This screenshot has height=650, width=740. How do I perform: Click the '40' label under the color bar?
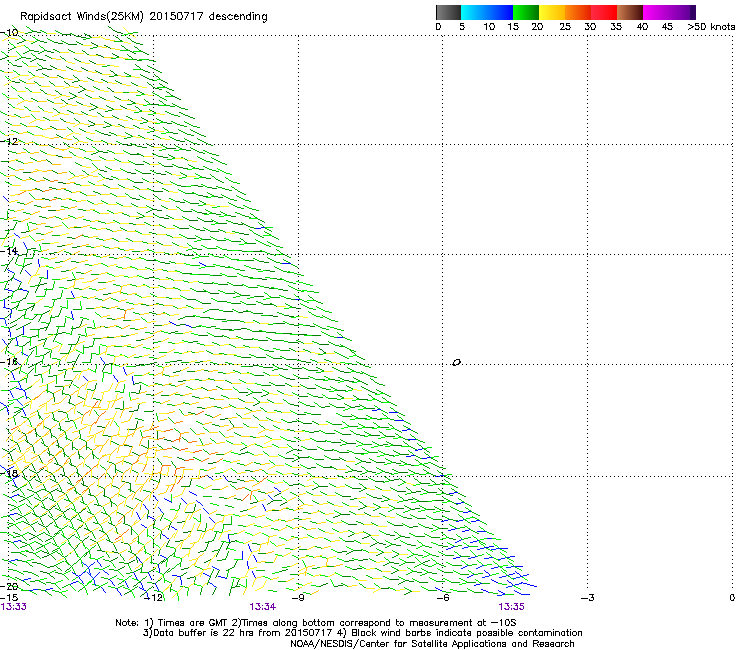(642, 27)
